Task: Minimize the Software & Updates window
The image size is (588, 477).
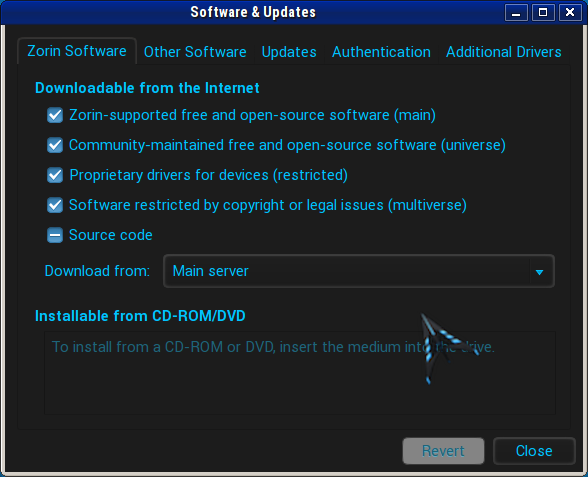Action: click(x=516, y=13)
